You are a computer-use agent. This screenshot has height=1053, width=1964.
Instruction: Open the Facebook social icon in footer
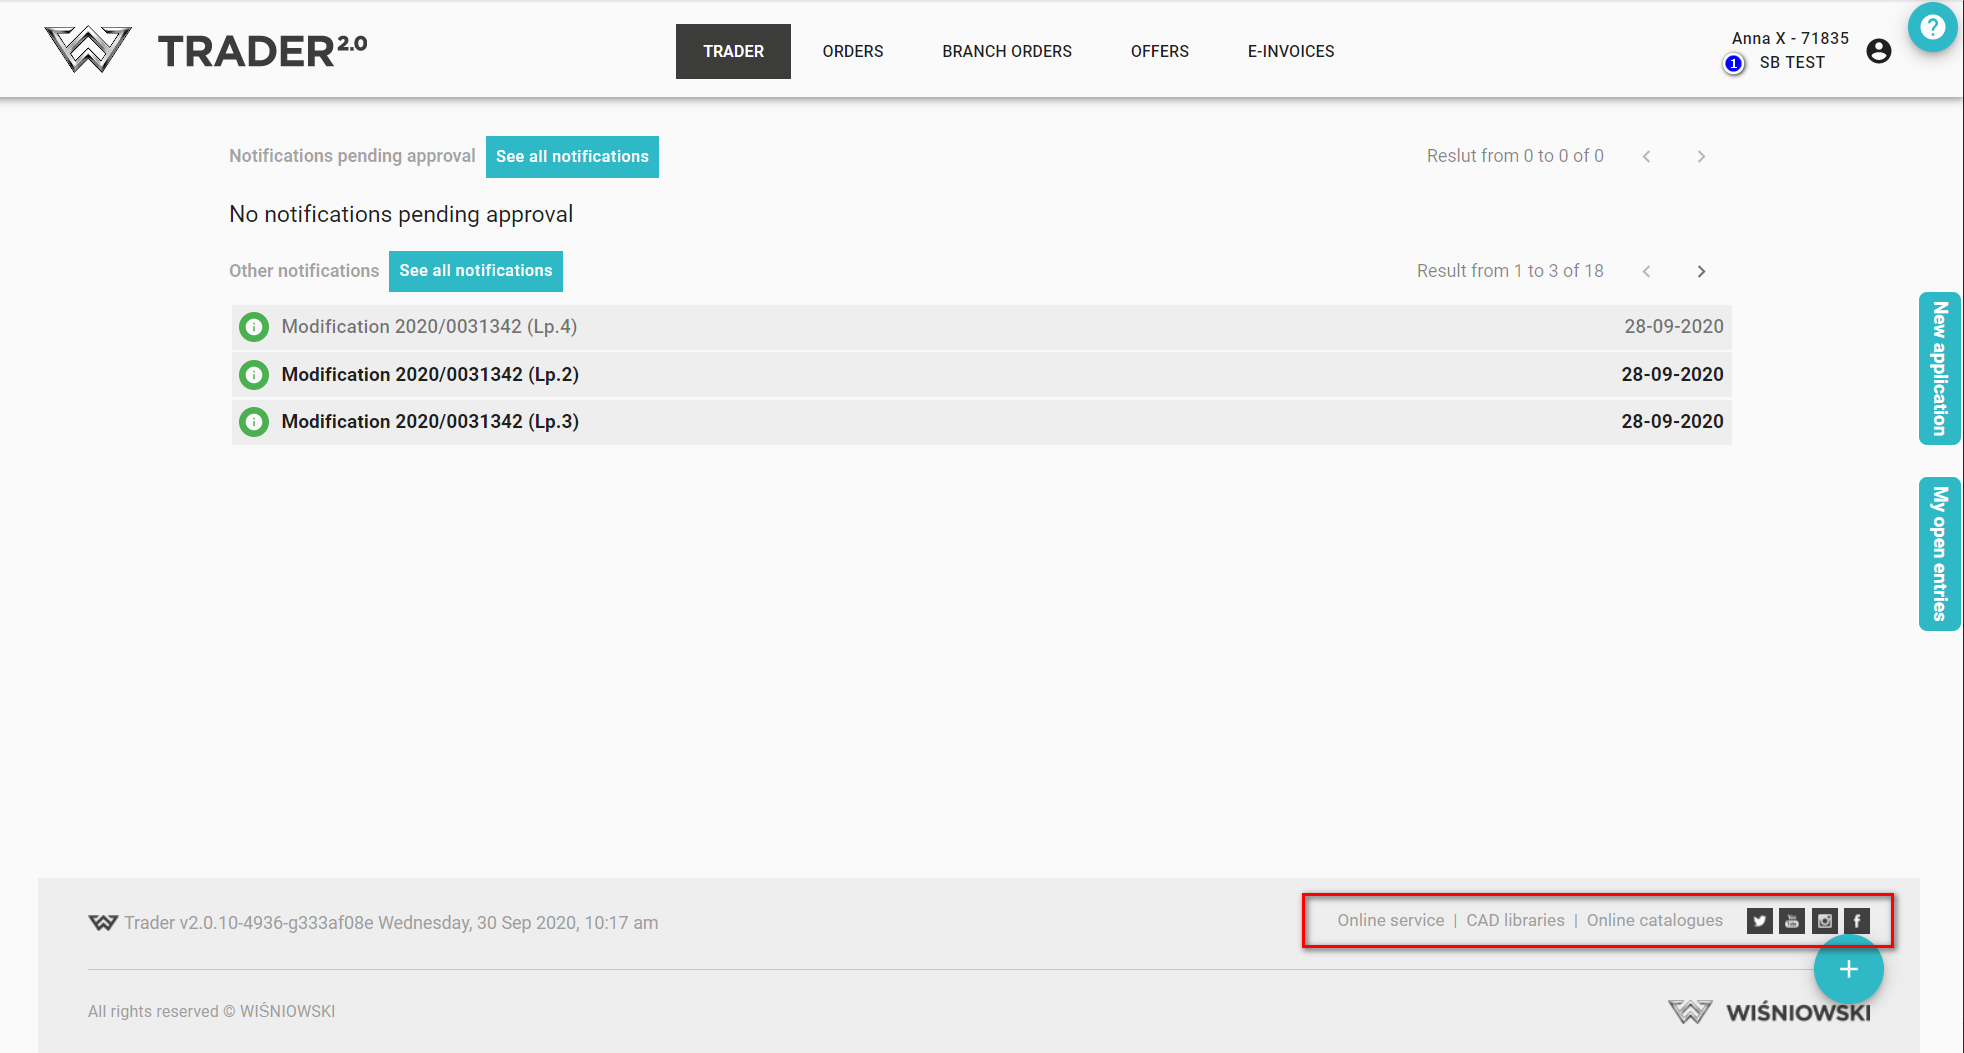coord(1857,921)
